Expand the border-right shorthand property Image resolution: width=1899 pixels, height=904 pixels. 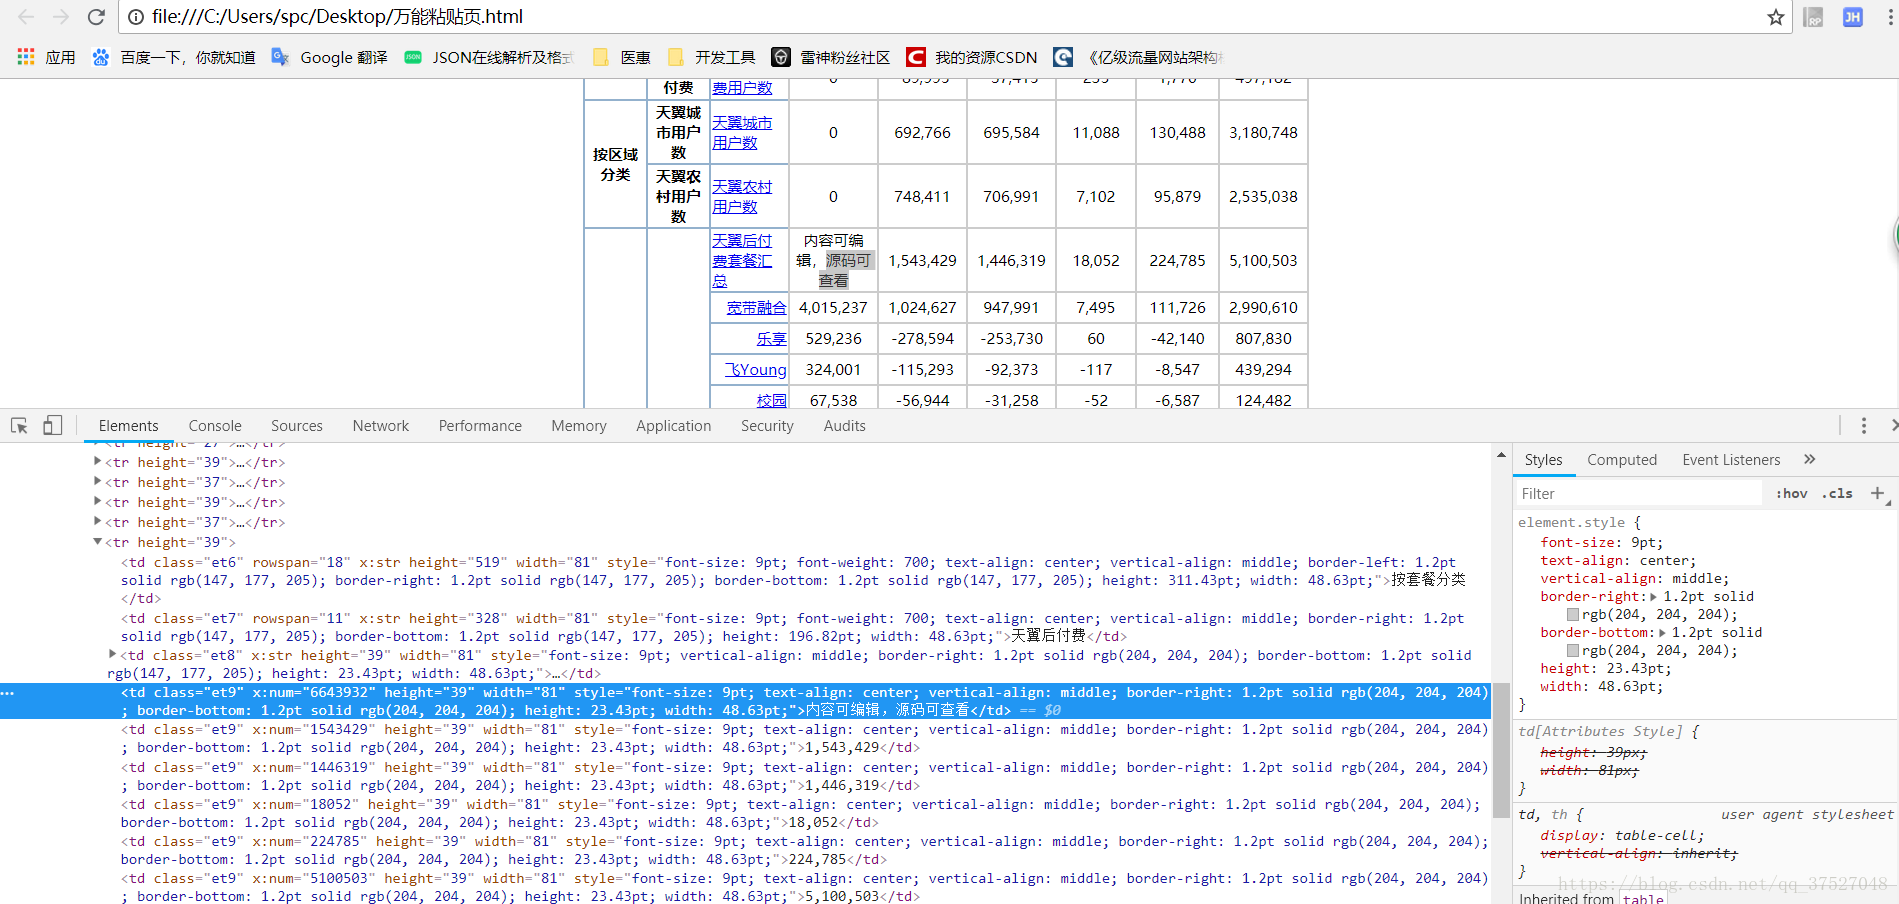pyautogui.click(x=1653, y=597)
